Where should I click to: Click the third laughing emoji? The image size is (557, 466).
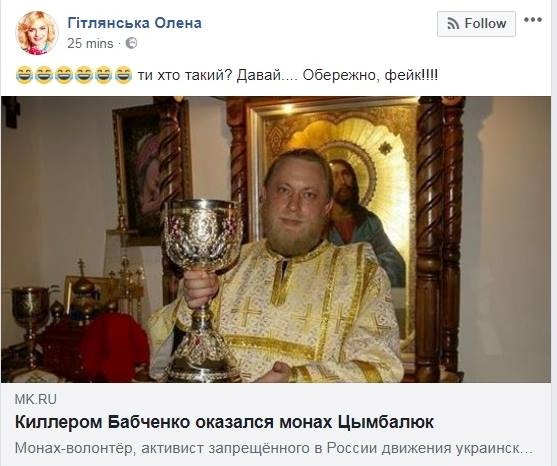coord(64,75)
